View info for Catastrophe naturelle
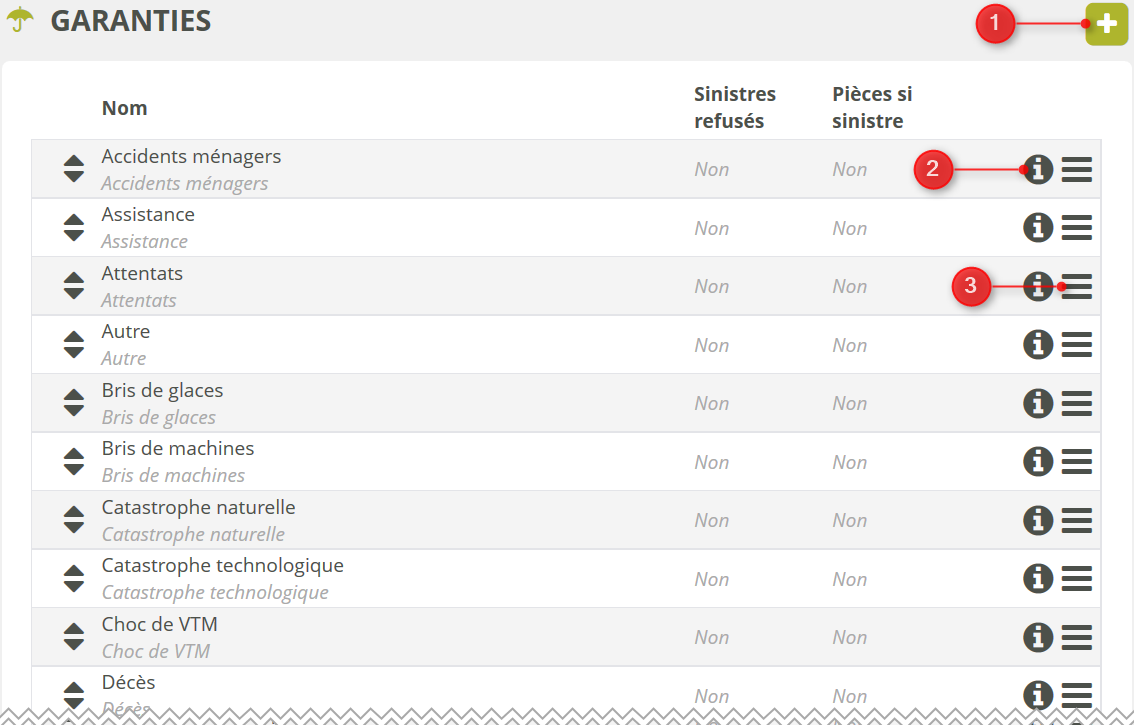1134x725 pixels. coord(1038,520)
